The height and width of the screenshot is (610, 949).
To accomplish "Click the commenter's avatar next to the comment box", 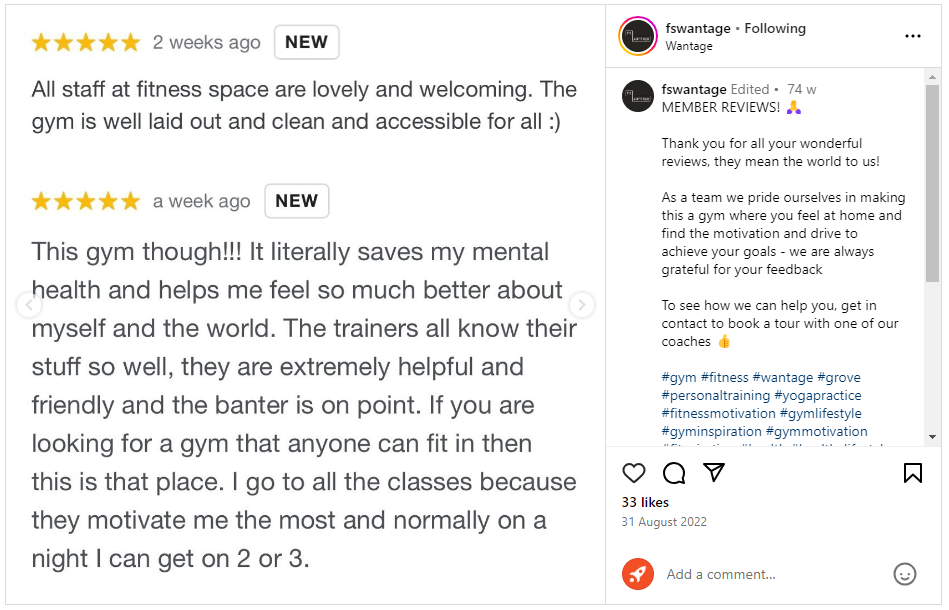I will (638, 574).
